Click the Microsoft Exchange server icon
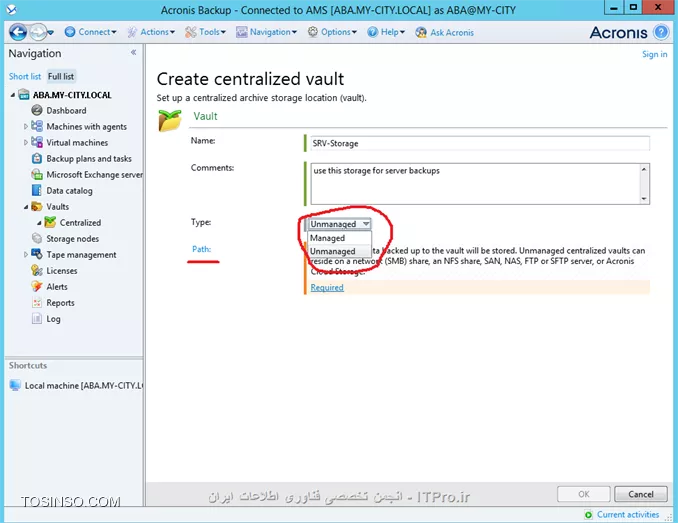 click(37, 174)
